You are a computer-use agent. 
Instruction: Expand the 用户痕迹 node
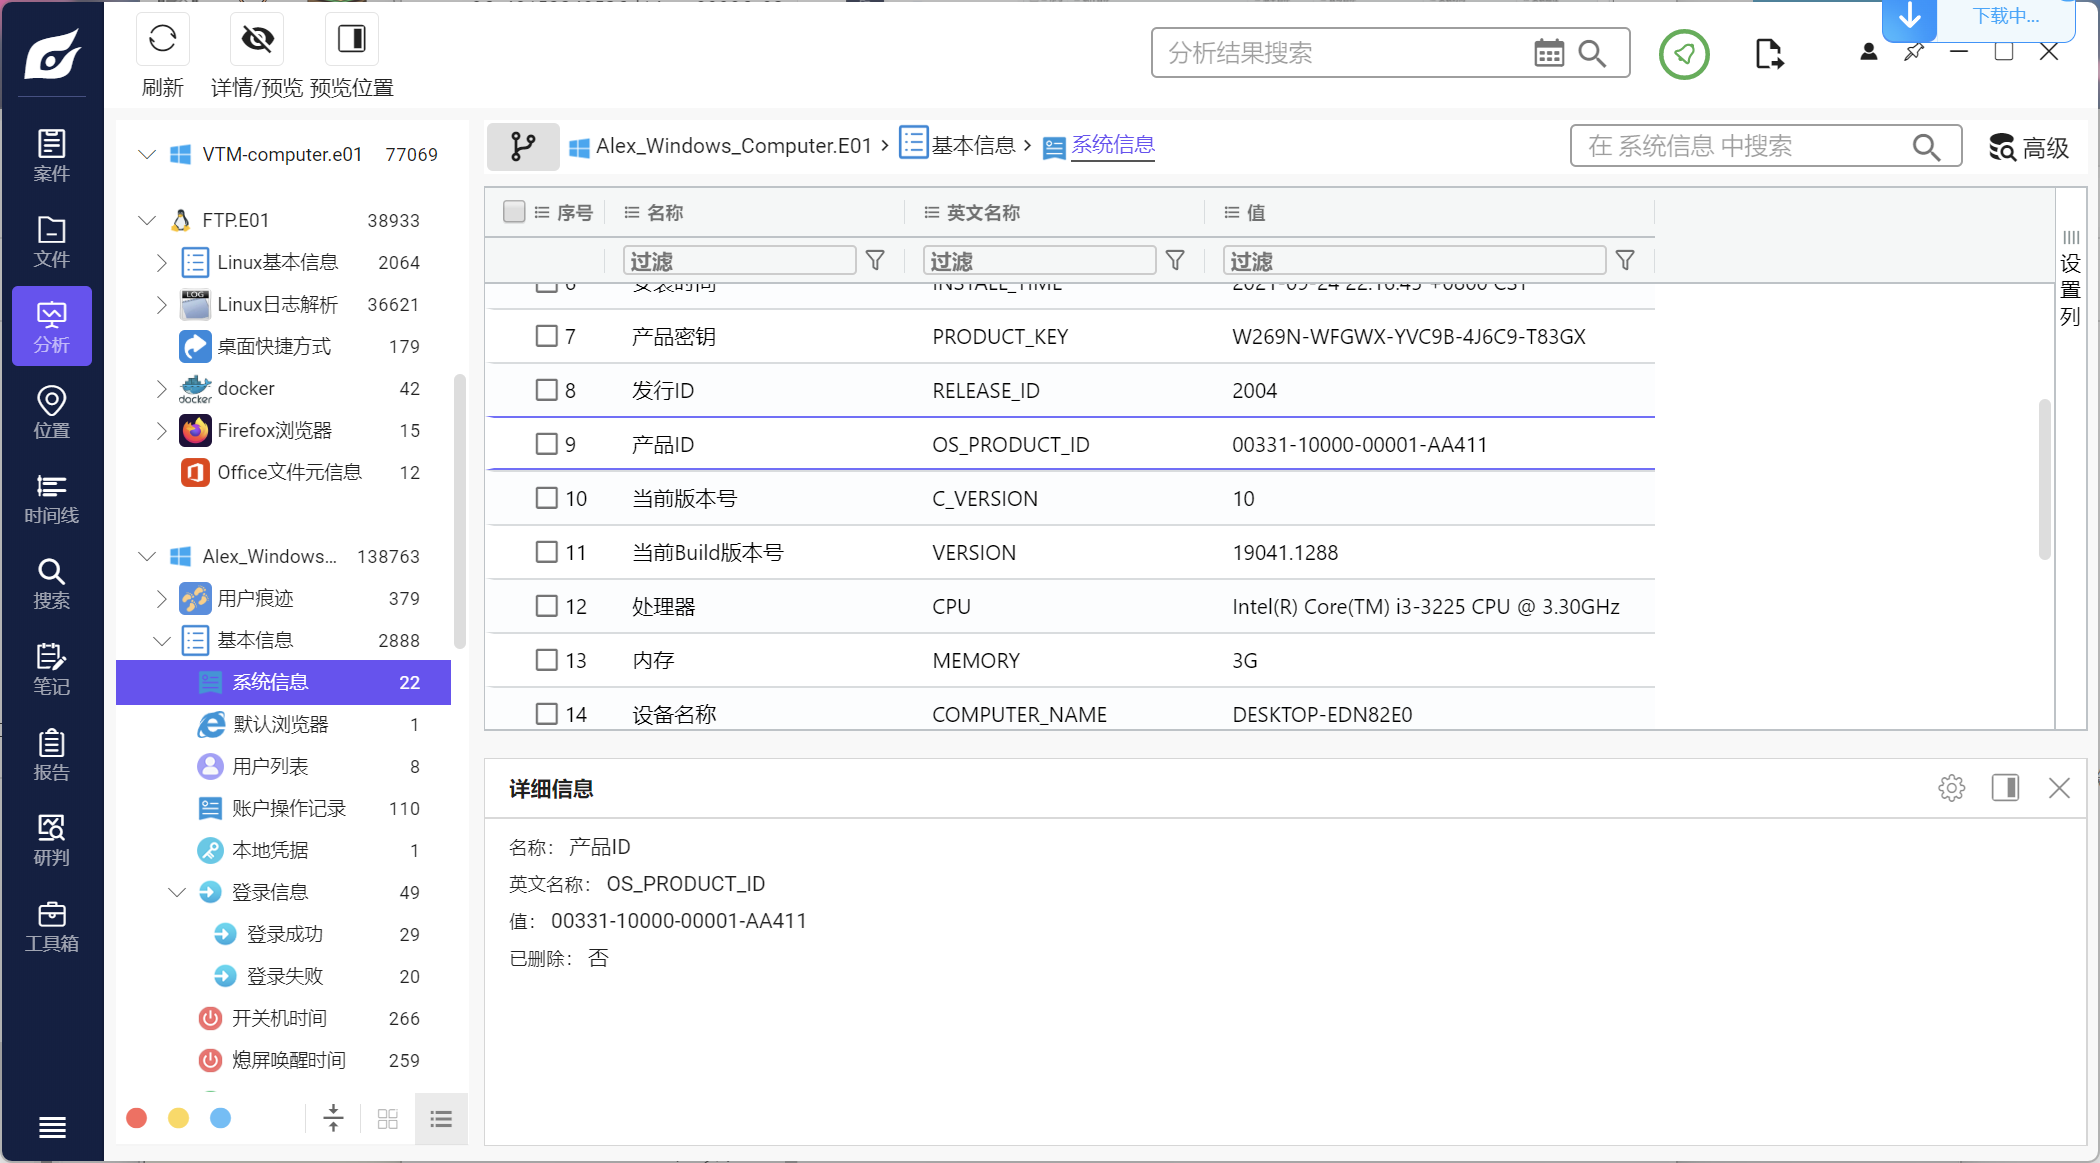point(161,598)
